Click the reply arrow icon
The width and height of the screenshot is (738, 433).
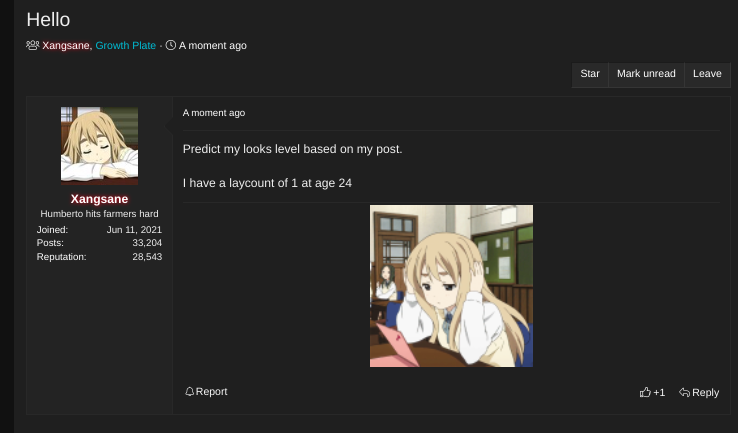684,392
